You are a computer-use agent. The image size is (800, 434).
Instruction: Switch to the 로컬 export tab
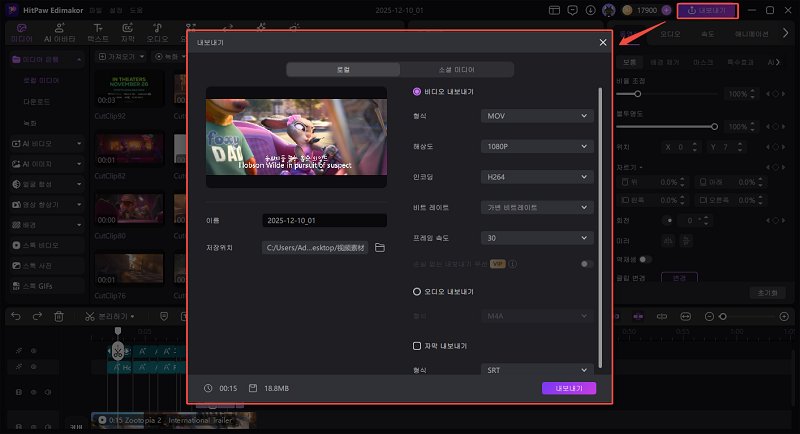point(343,69)
